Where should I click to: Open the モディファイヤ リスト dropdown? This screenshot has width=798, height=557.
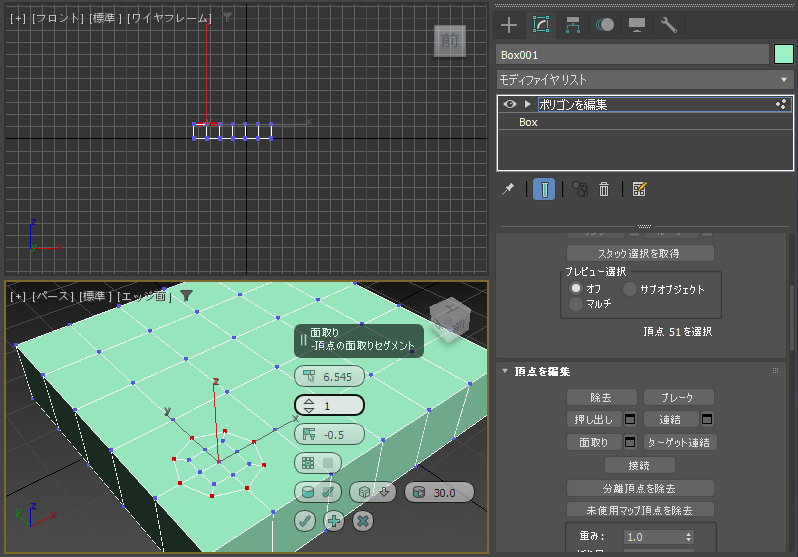pos(645,79)
